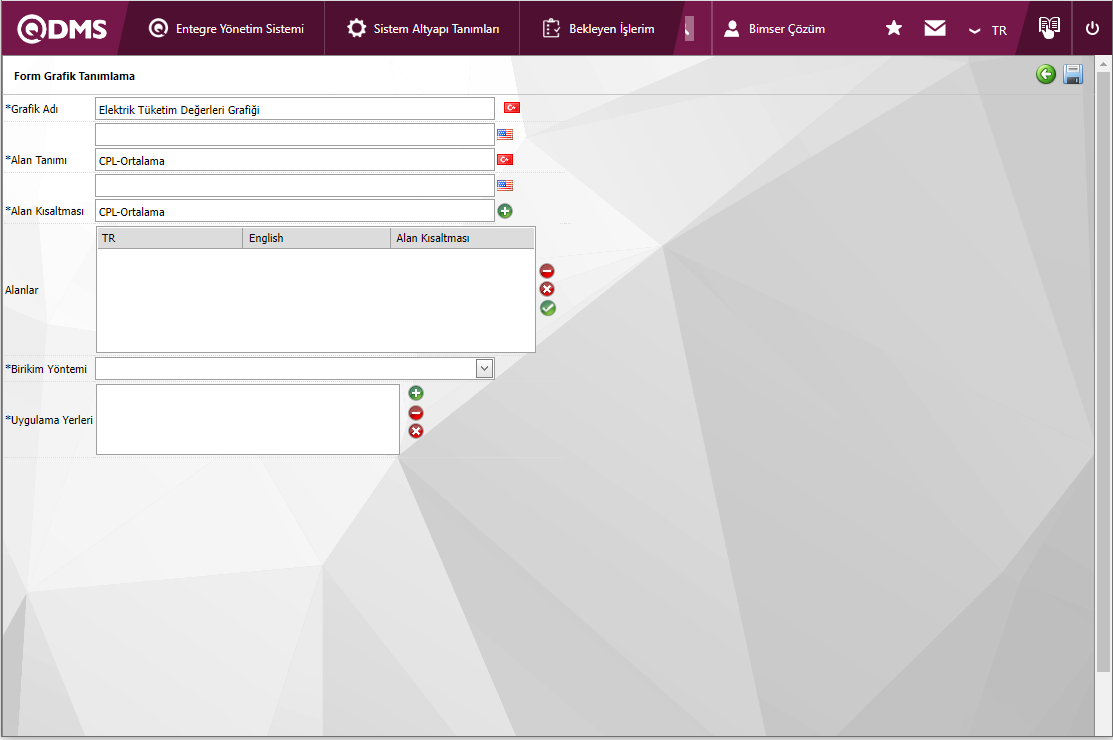Screen dimensions: 1113x740
Task: Click the Uygulama Yerleri list box
Action: point(248,419)
